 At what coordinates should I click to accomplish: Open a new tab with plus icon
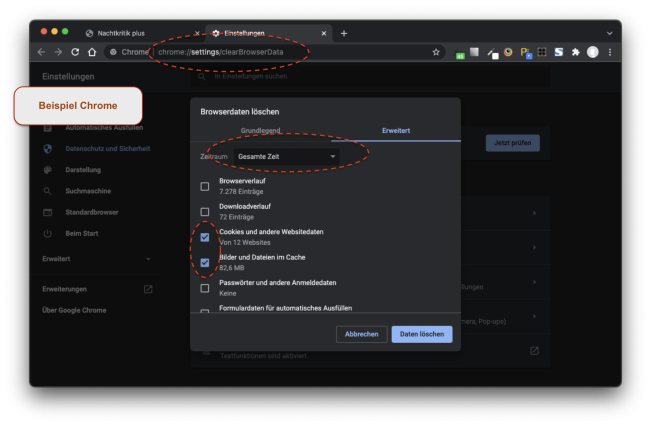(344, 33)
